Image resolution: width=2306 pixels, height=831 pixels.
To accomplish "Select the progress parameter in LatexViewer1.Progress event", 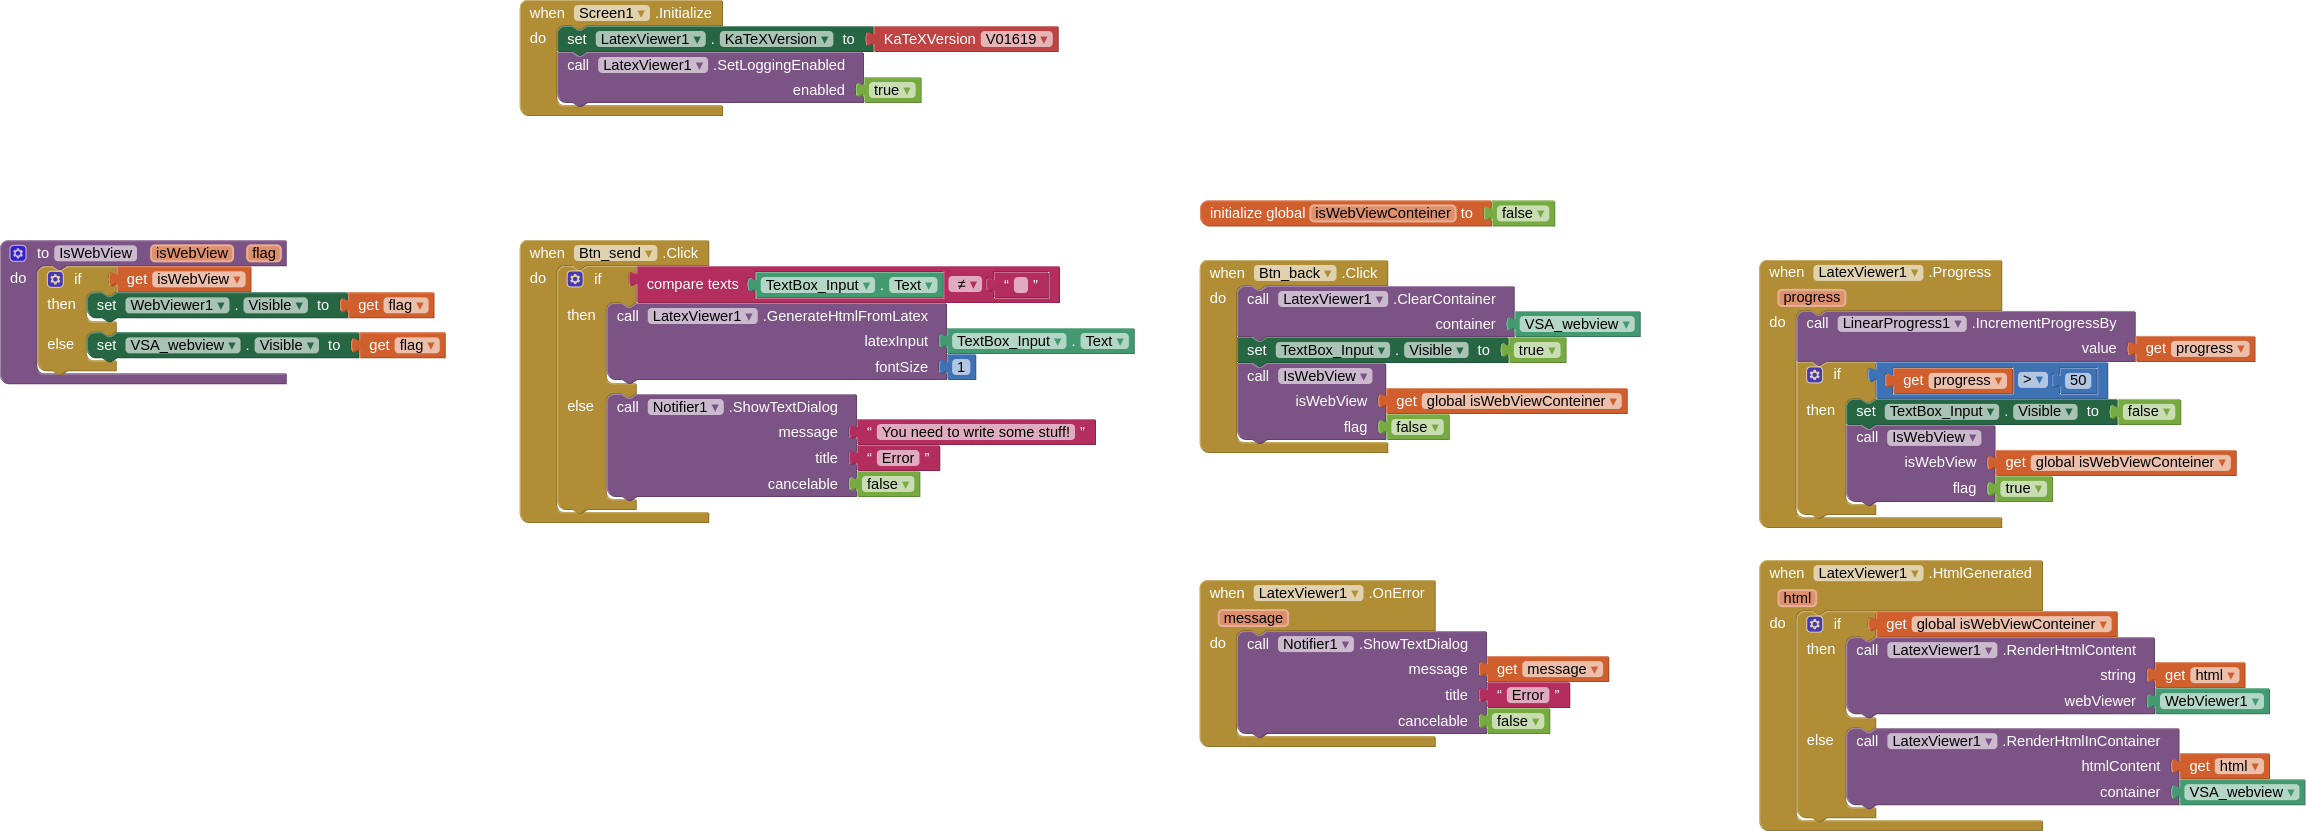I will tap(1811, 297).
